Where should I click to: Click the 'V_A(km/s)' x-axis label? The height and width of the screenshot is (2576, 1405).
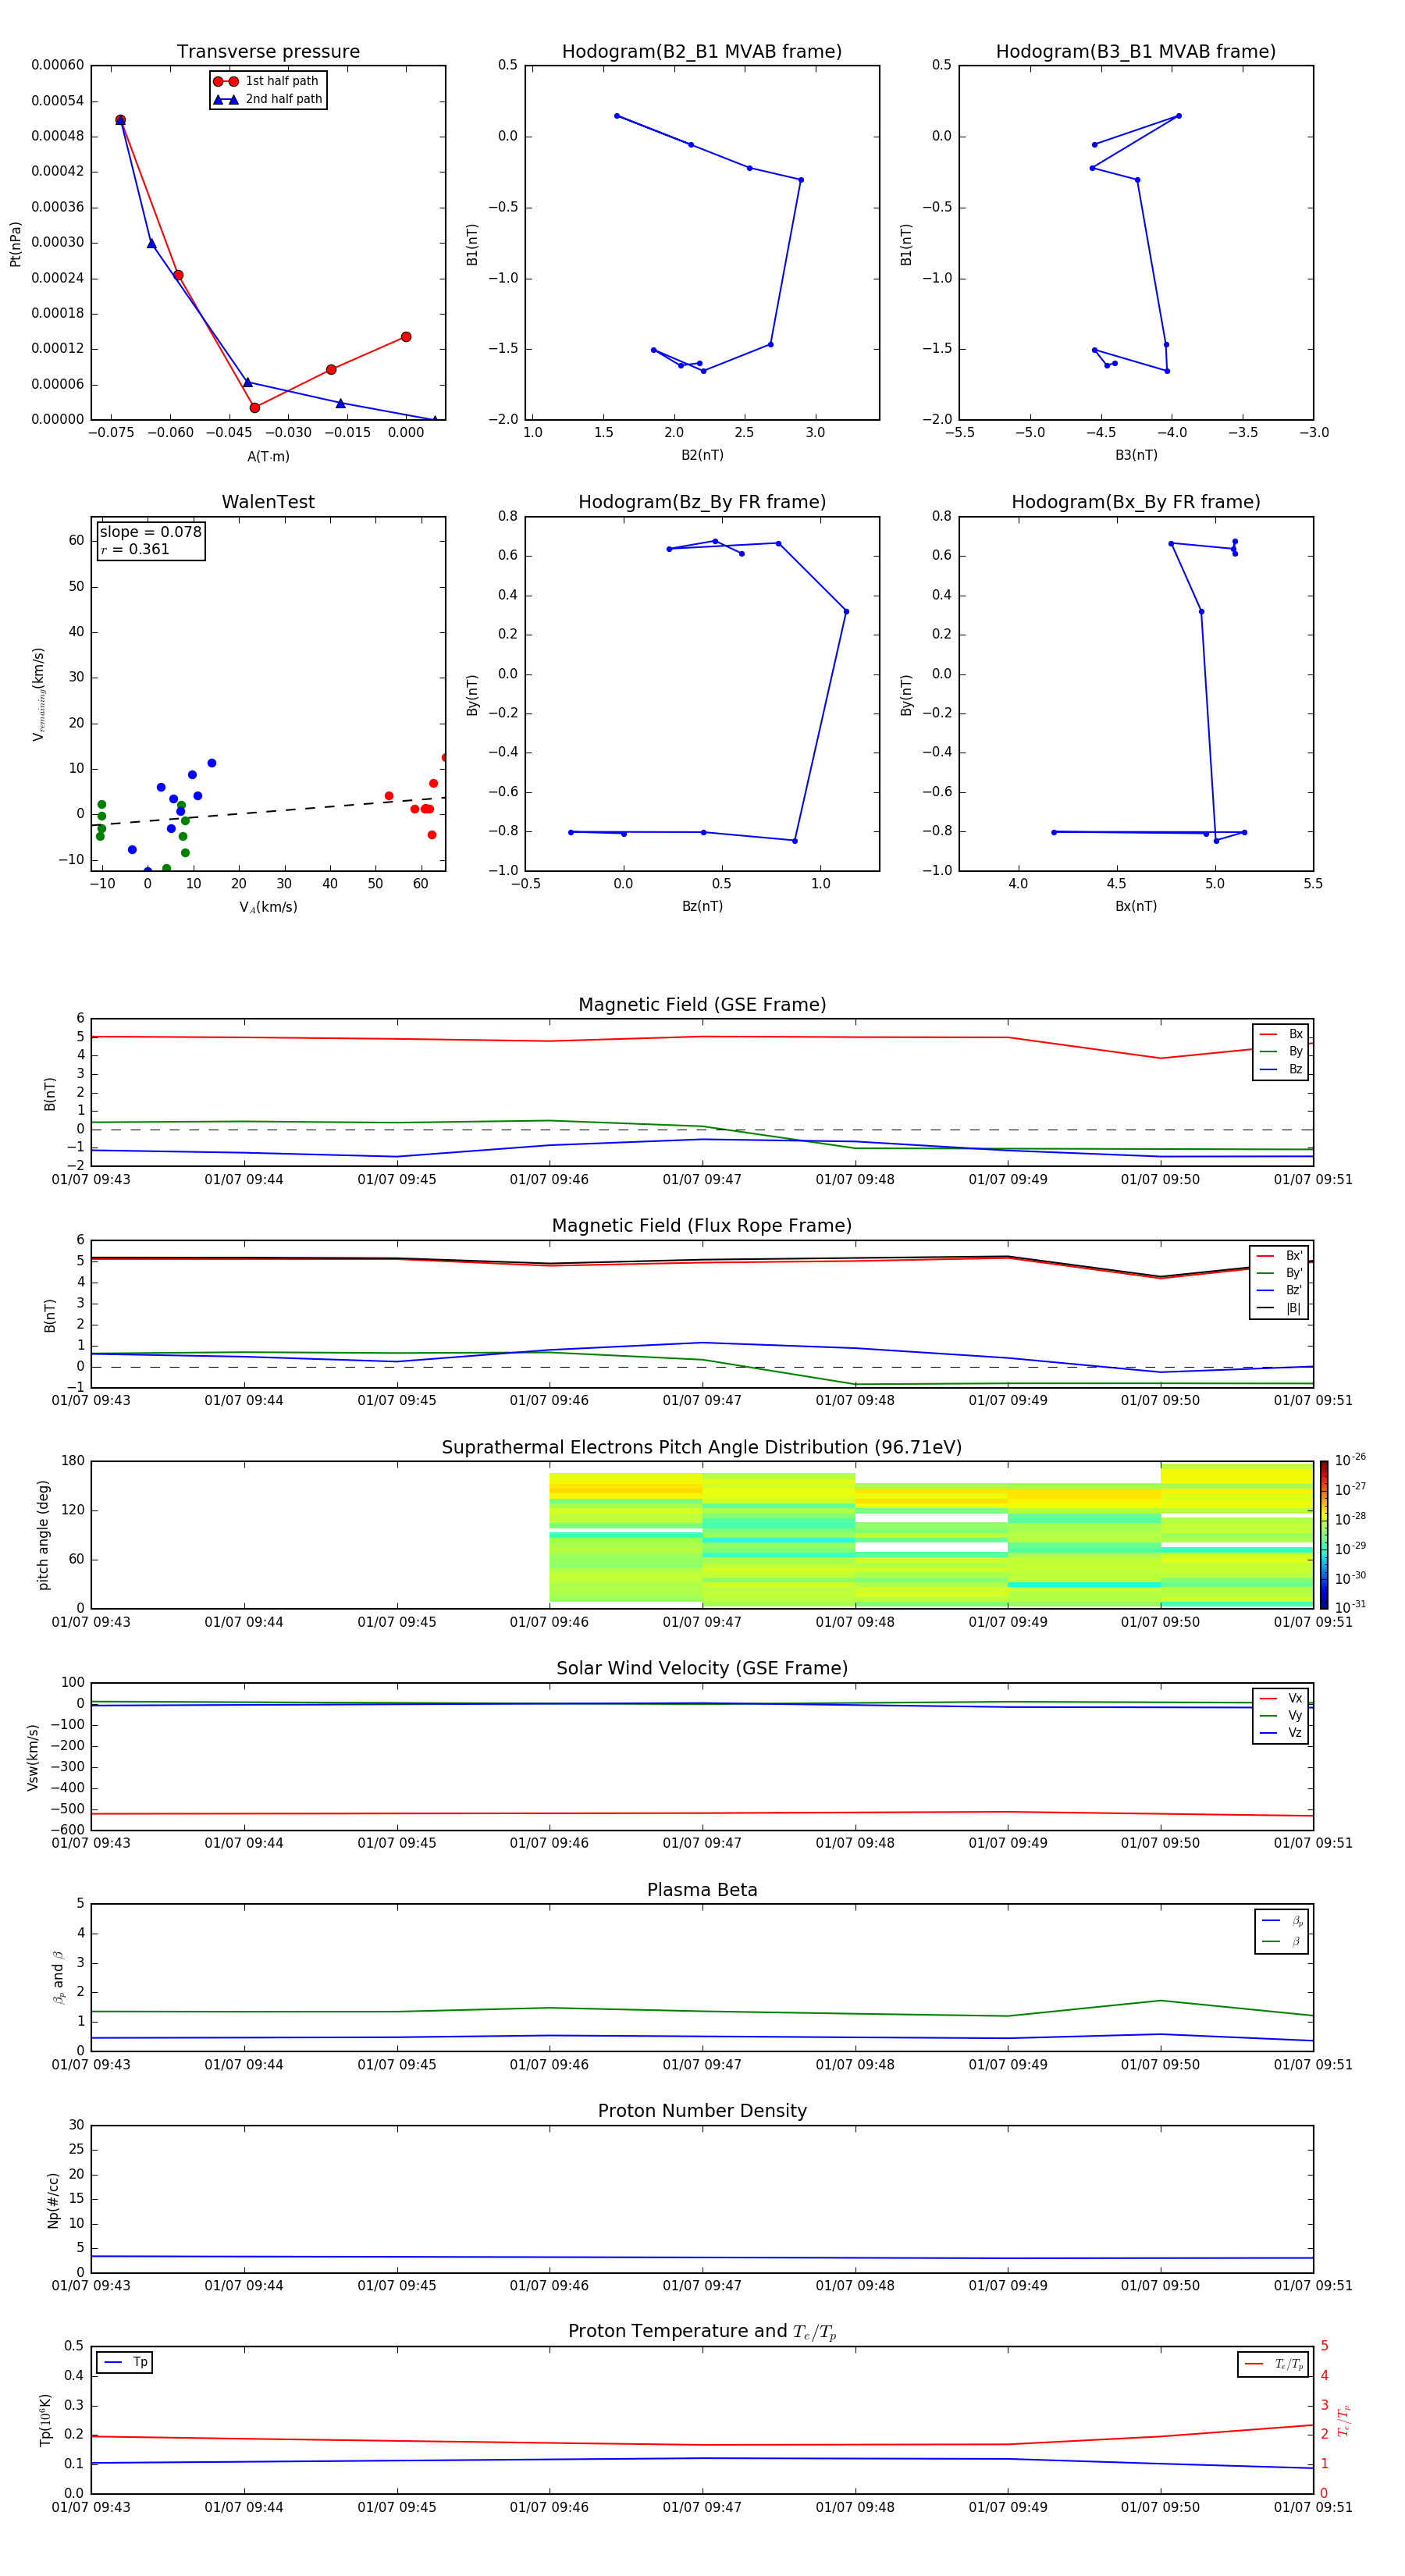point(268,907)
